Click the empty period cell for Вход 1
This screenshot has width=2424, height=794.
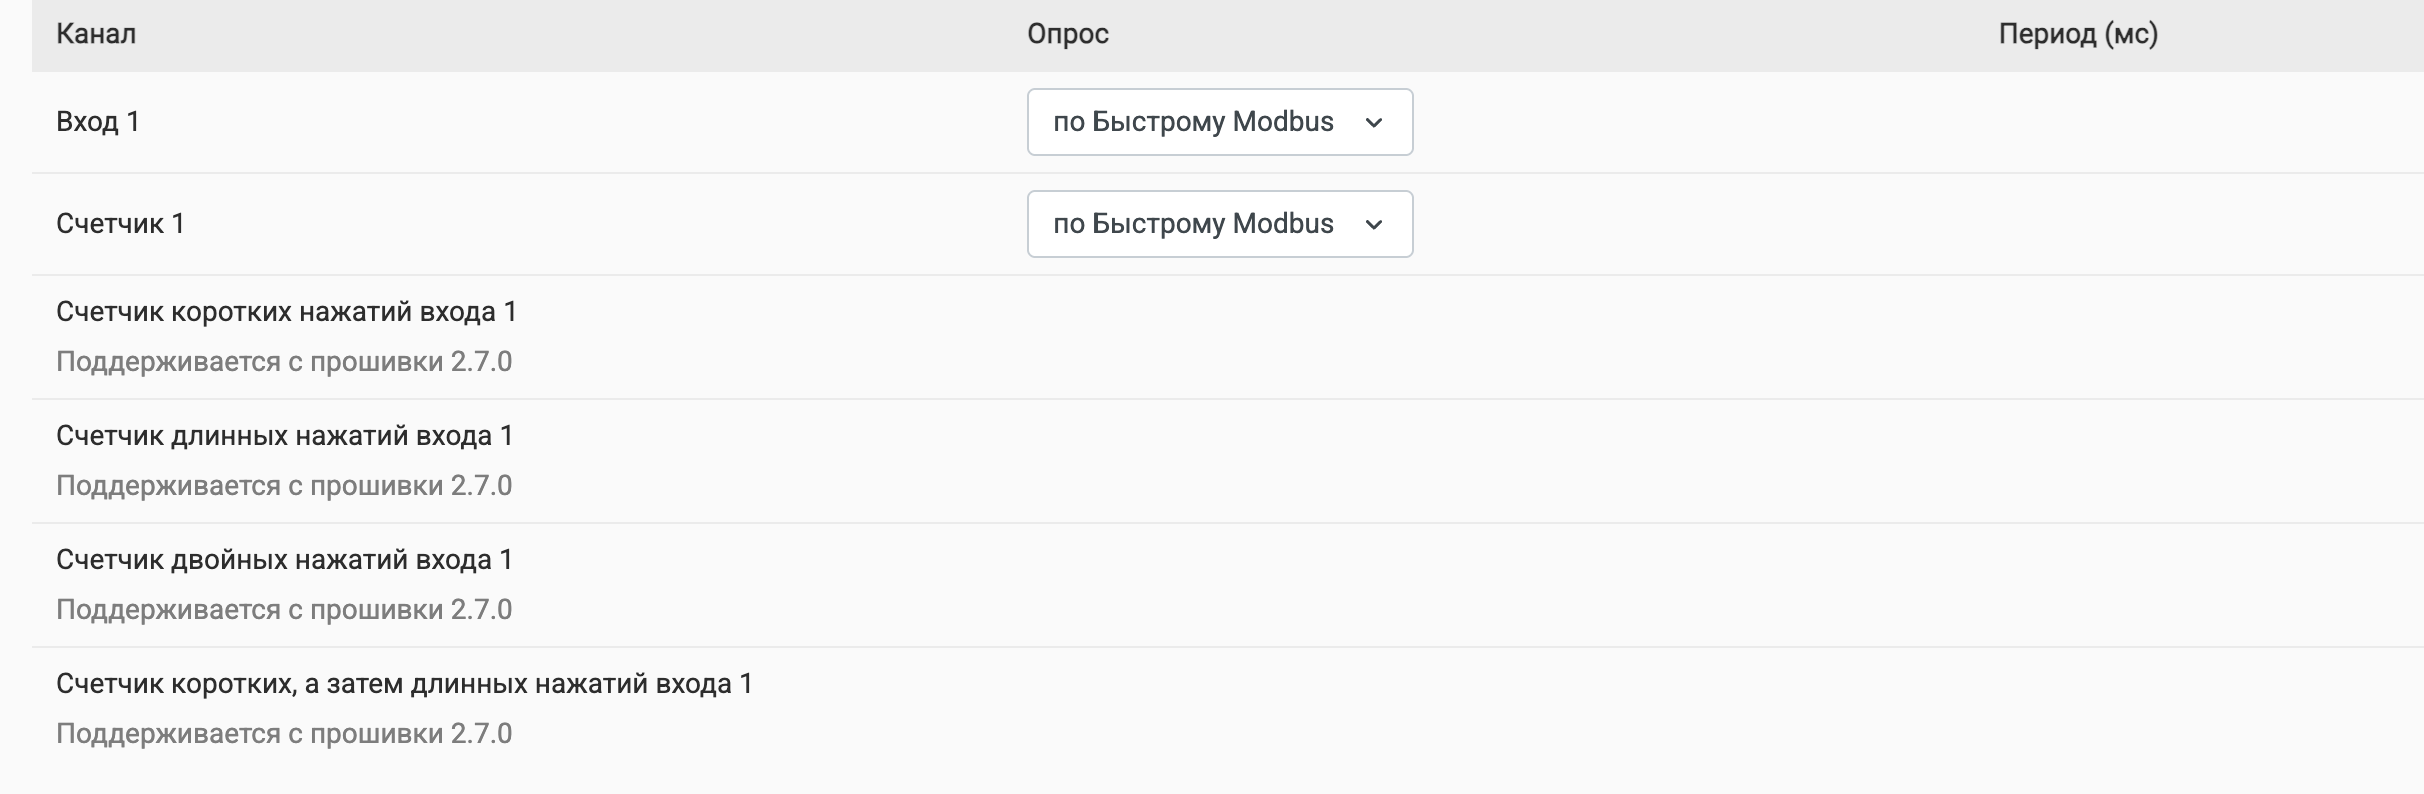pos(2078,122)
